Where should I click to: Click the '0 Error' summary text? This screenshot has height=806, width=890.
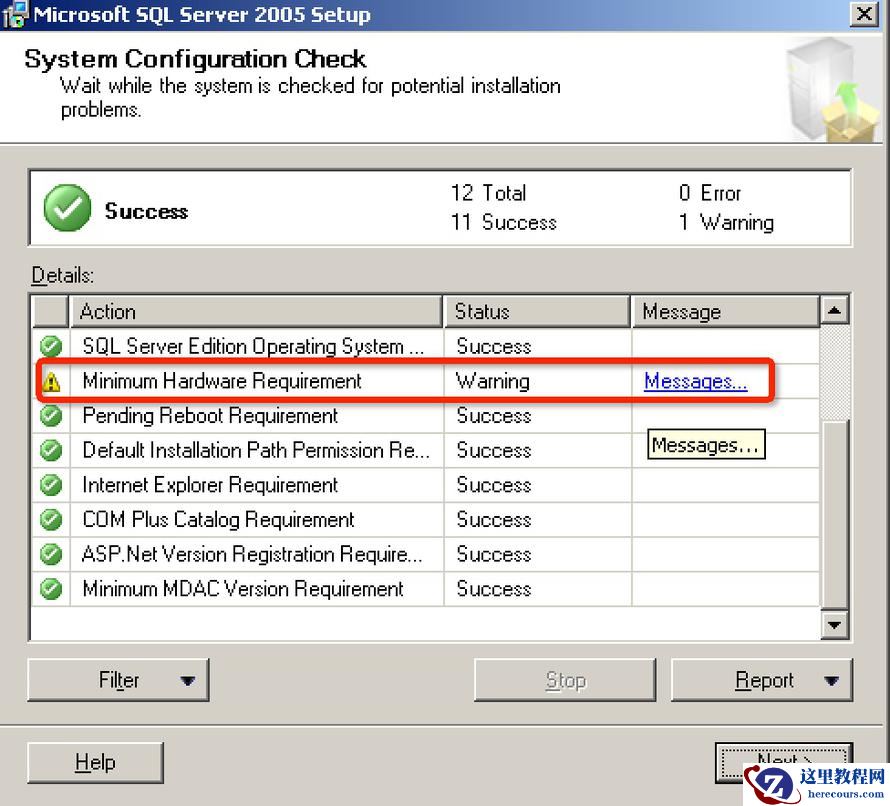coord(710,193)
